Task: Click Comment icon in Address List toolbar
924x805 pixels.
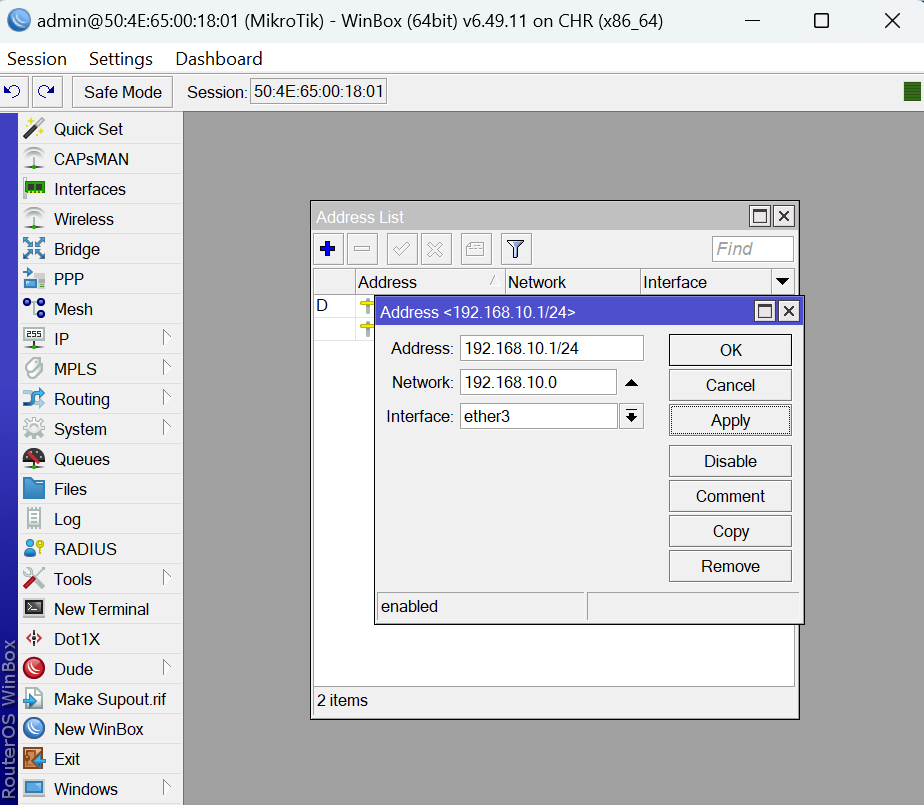Action: click(475, 249)
